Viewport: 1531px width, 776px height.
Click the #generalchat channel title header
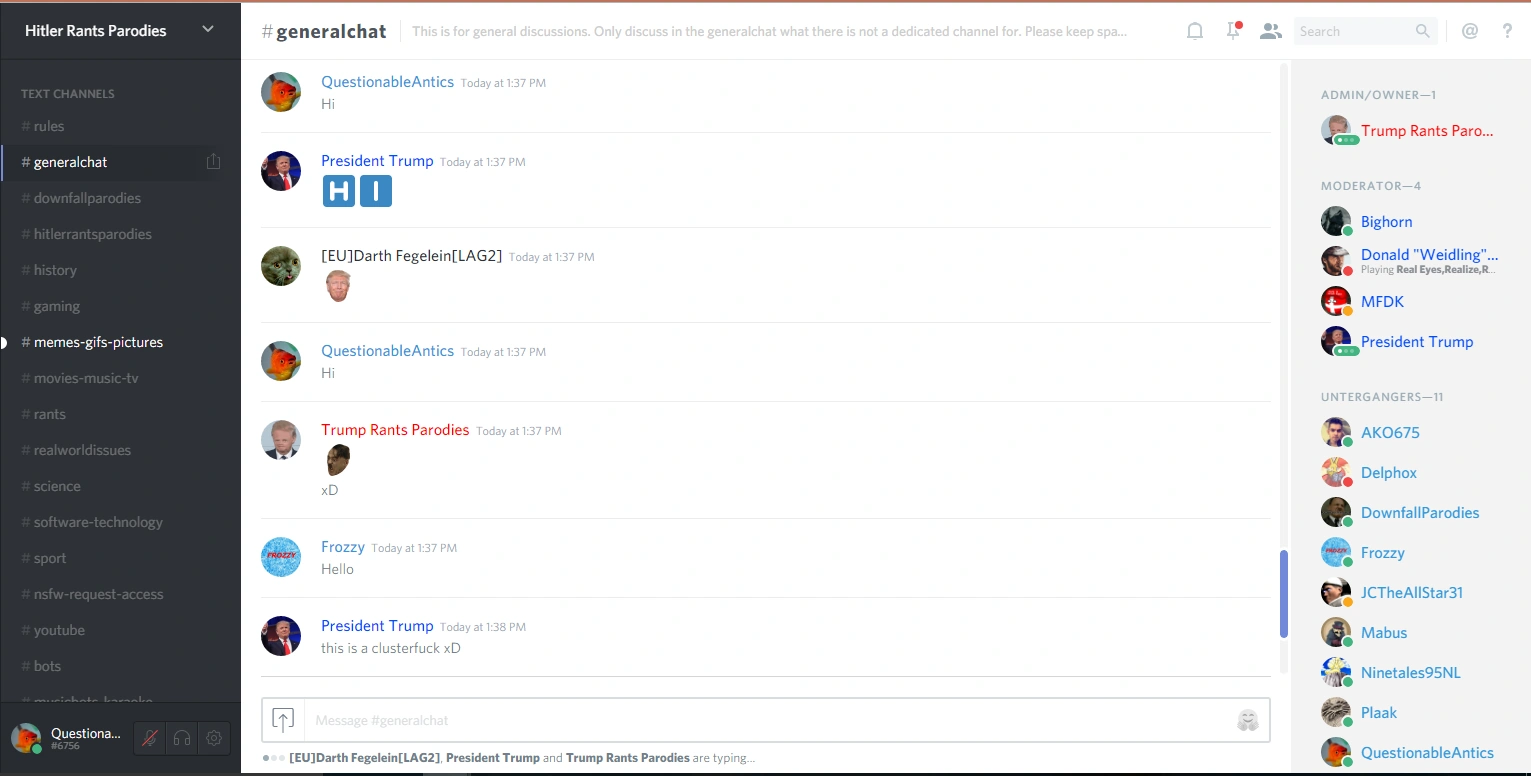pos(324,31)
